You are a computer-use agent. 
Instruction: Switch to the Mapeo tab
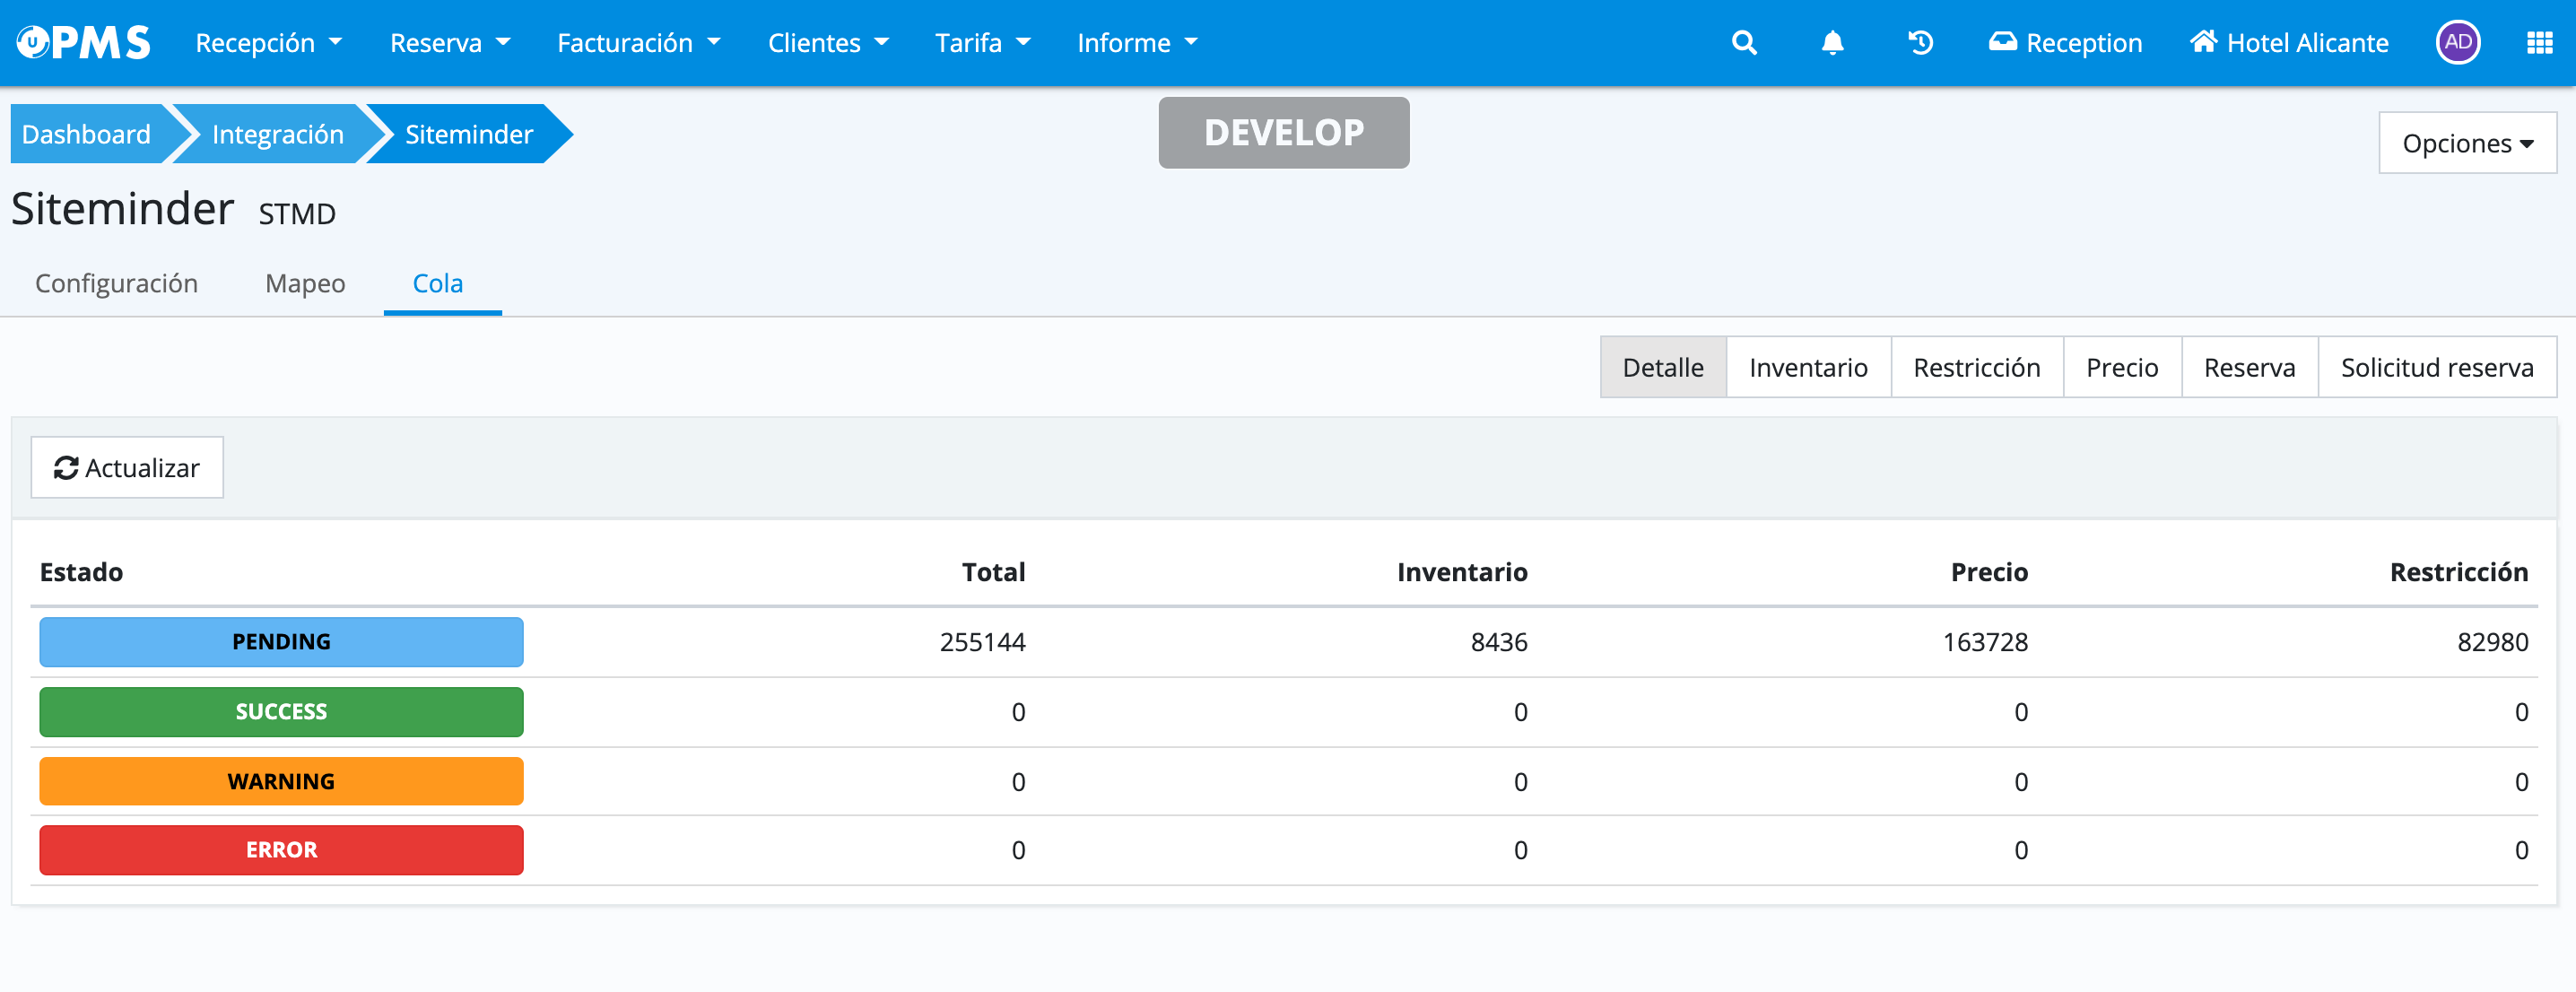(x=305, y=284)
